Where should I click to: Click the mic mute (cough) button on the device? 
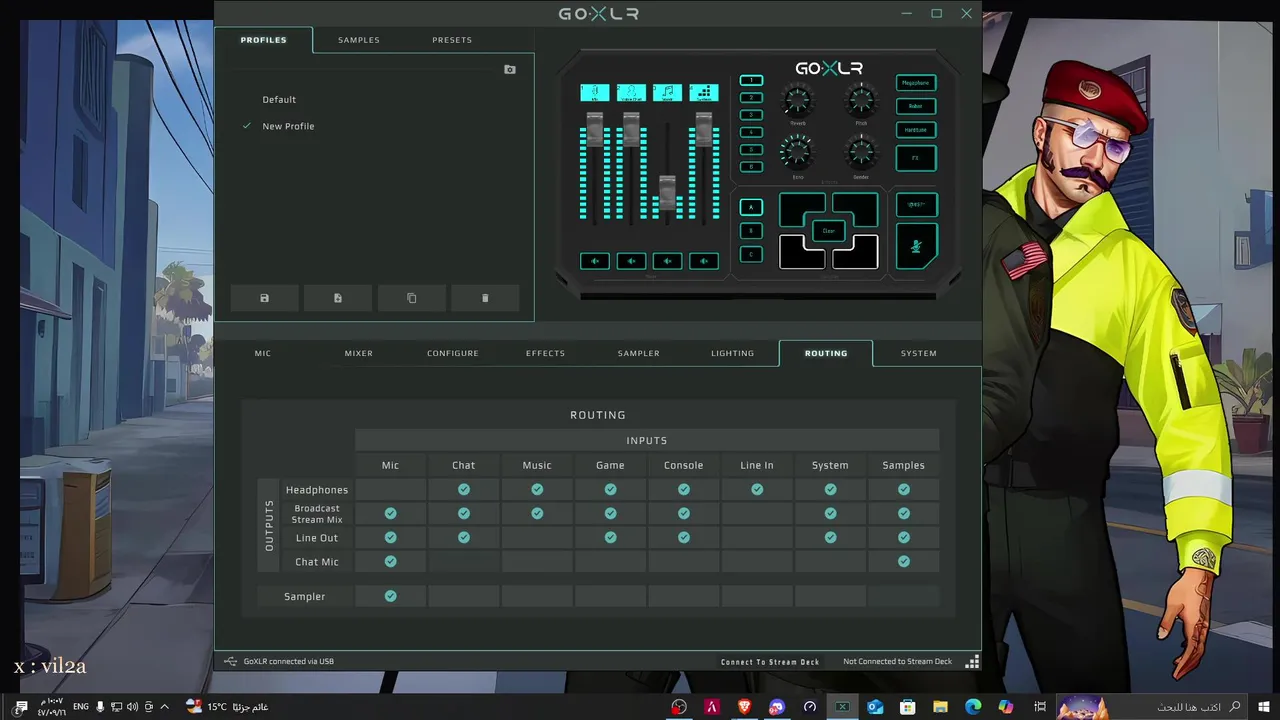pos(916,246)
